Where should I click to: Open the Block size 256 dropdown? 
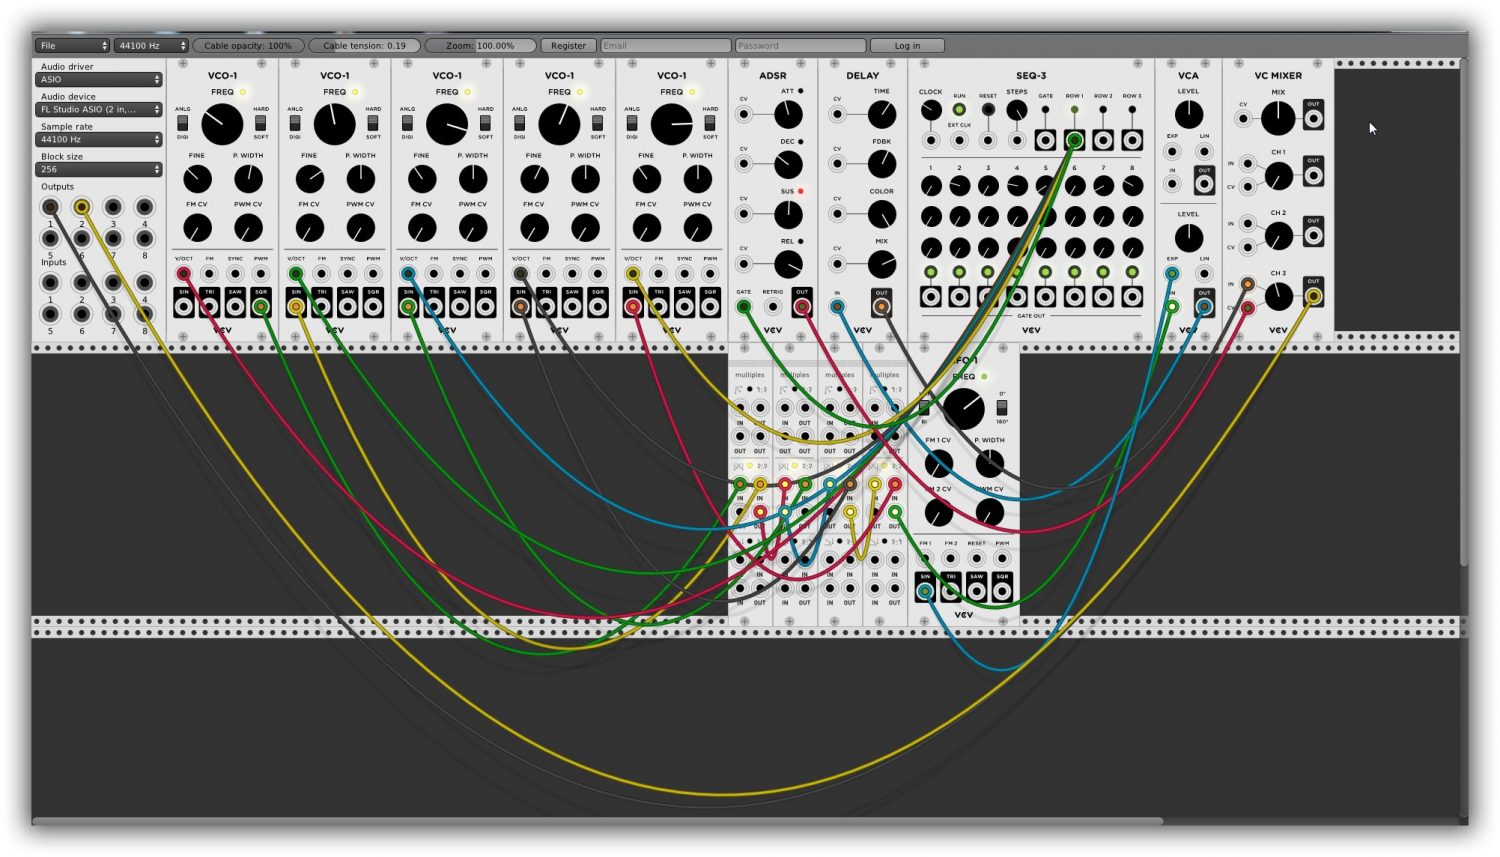point(99,170)
